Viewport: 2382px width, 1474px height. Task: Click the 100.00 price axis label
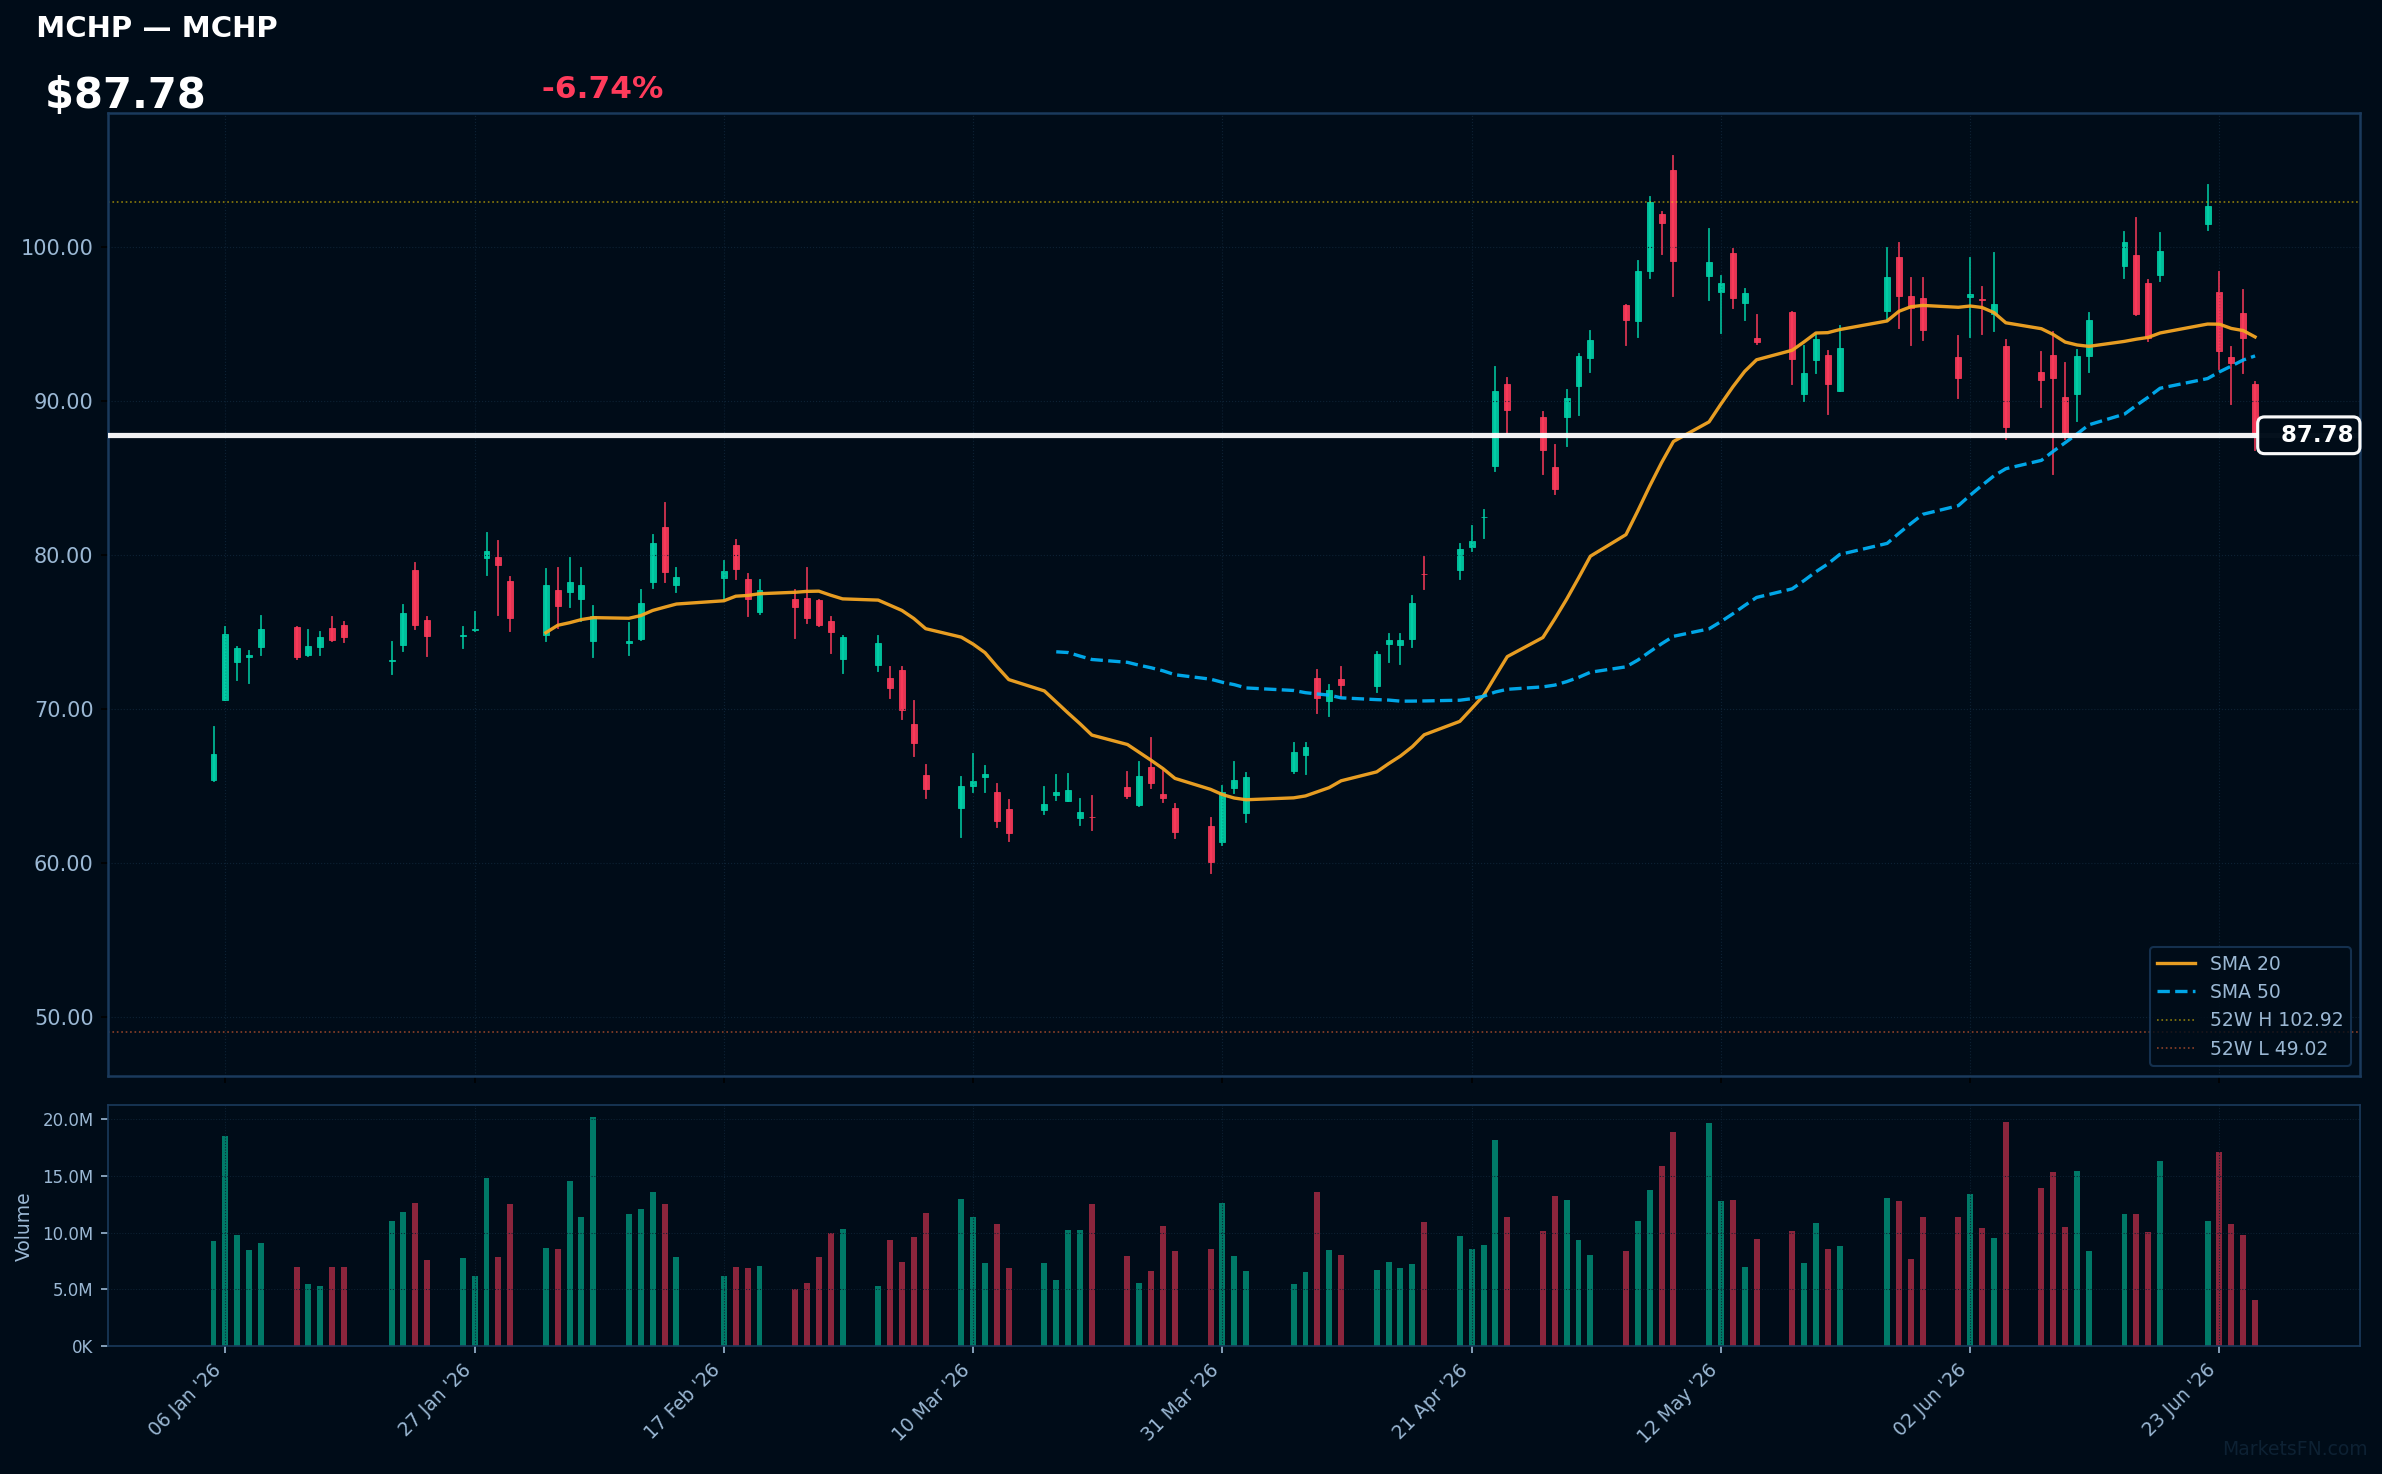pyautogui.click(x=57, y=247)
